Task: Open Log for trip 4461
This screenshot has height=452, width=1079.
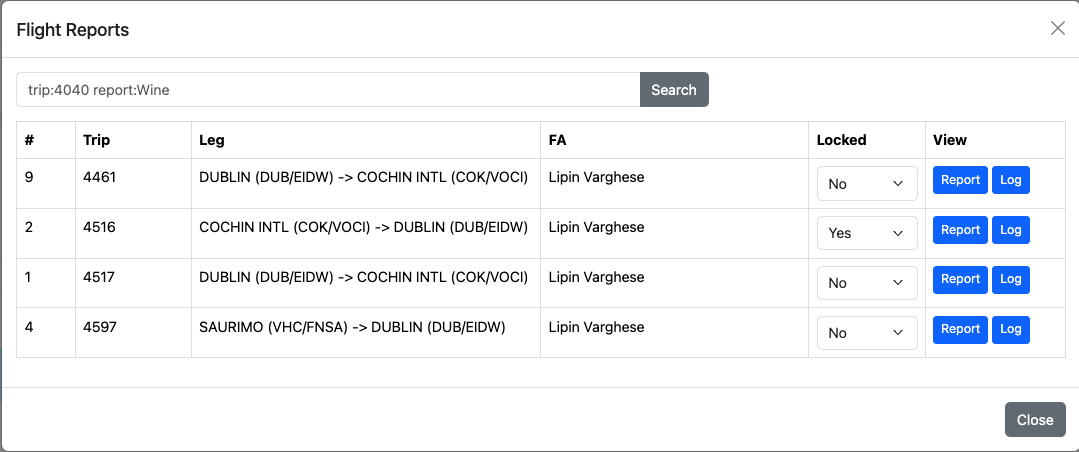Action: [1011, 180]
